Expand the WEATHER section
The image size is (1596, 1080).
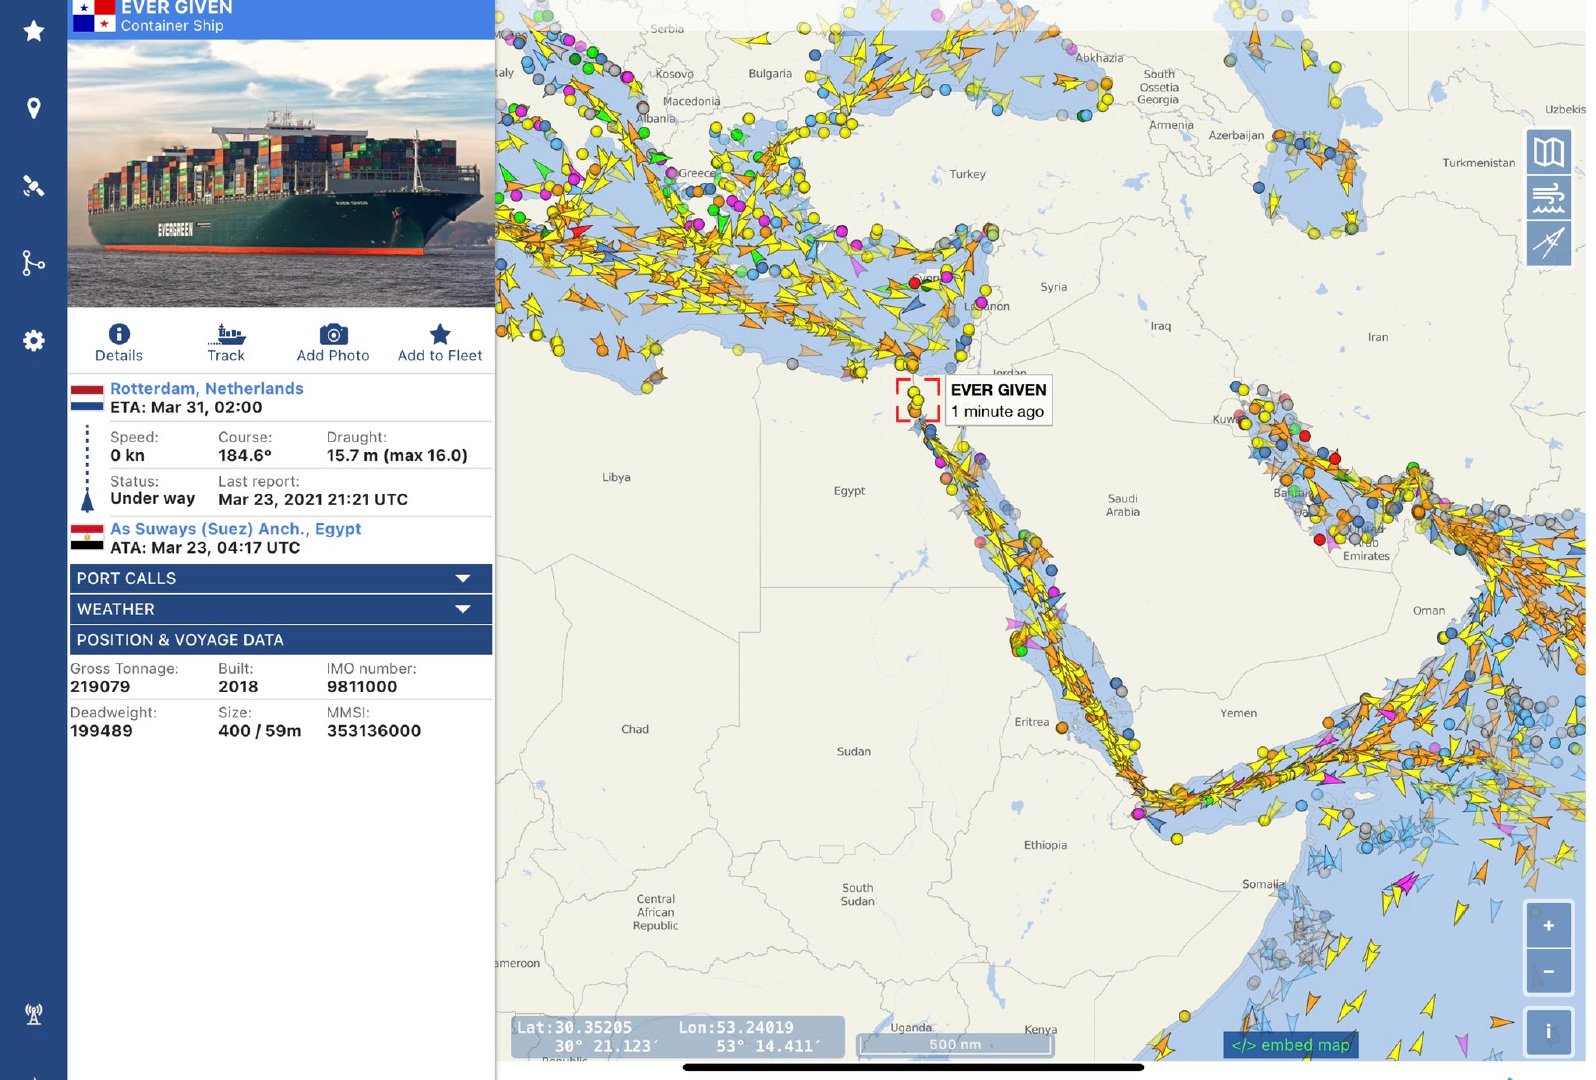[x=280, y=609]
